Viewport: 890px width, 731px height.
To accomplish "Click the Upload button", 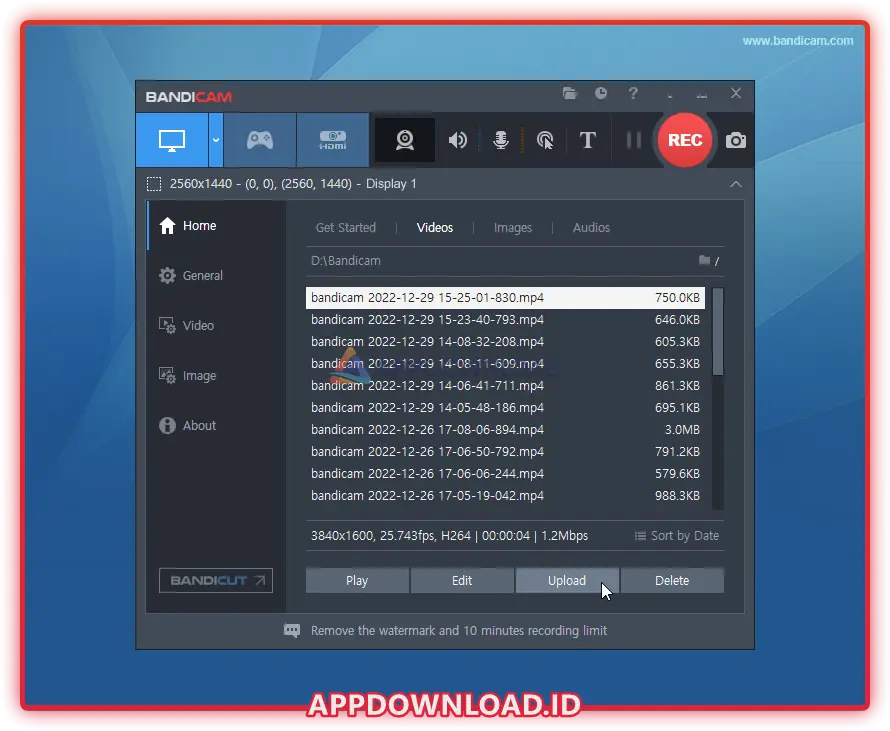I will point(567,581).
